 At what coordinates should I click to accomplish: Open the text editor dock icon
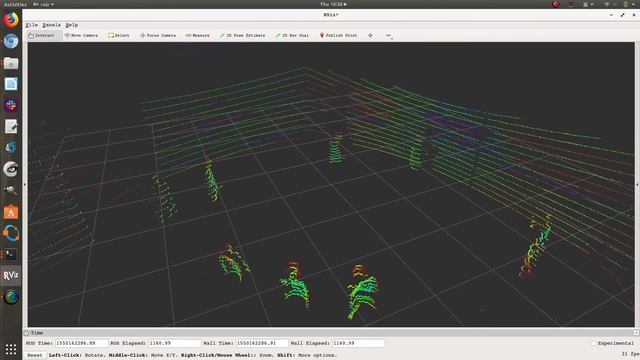(11, 127)
